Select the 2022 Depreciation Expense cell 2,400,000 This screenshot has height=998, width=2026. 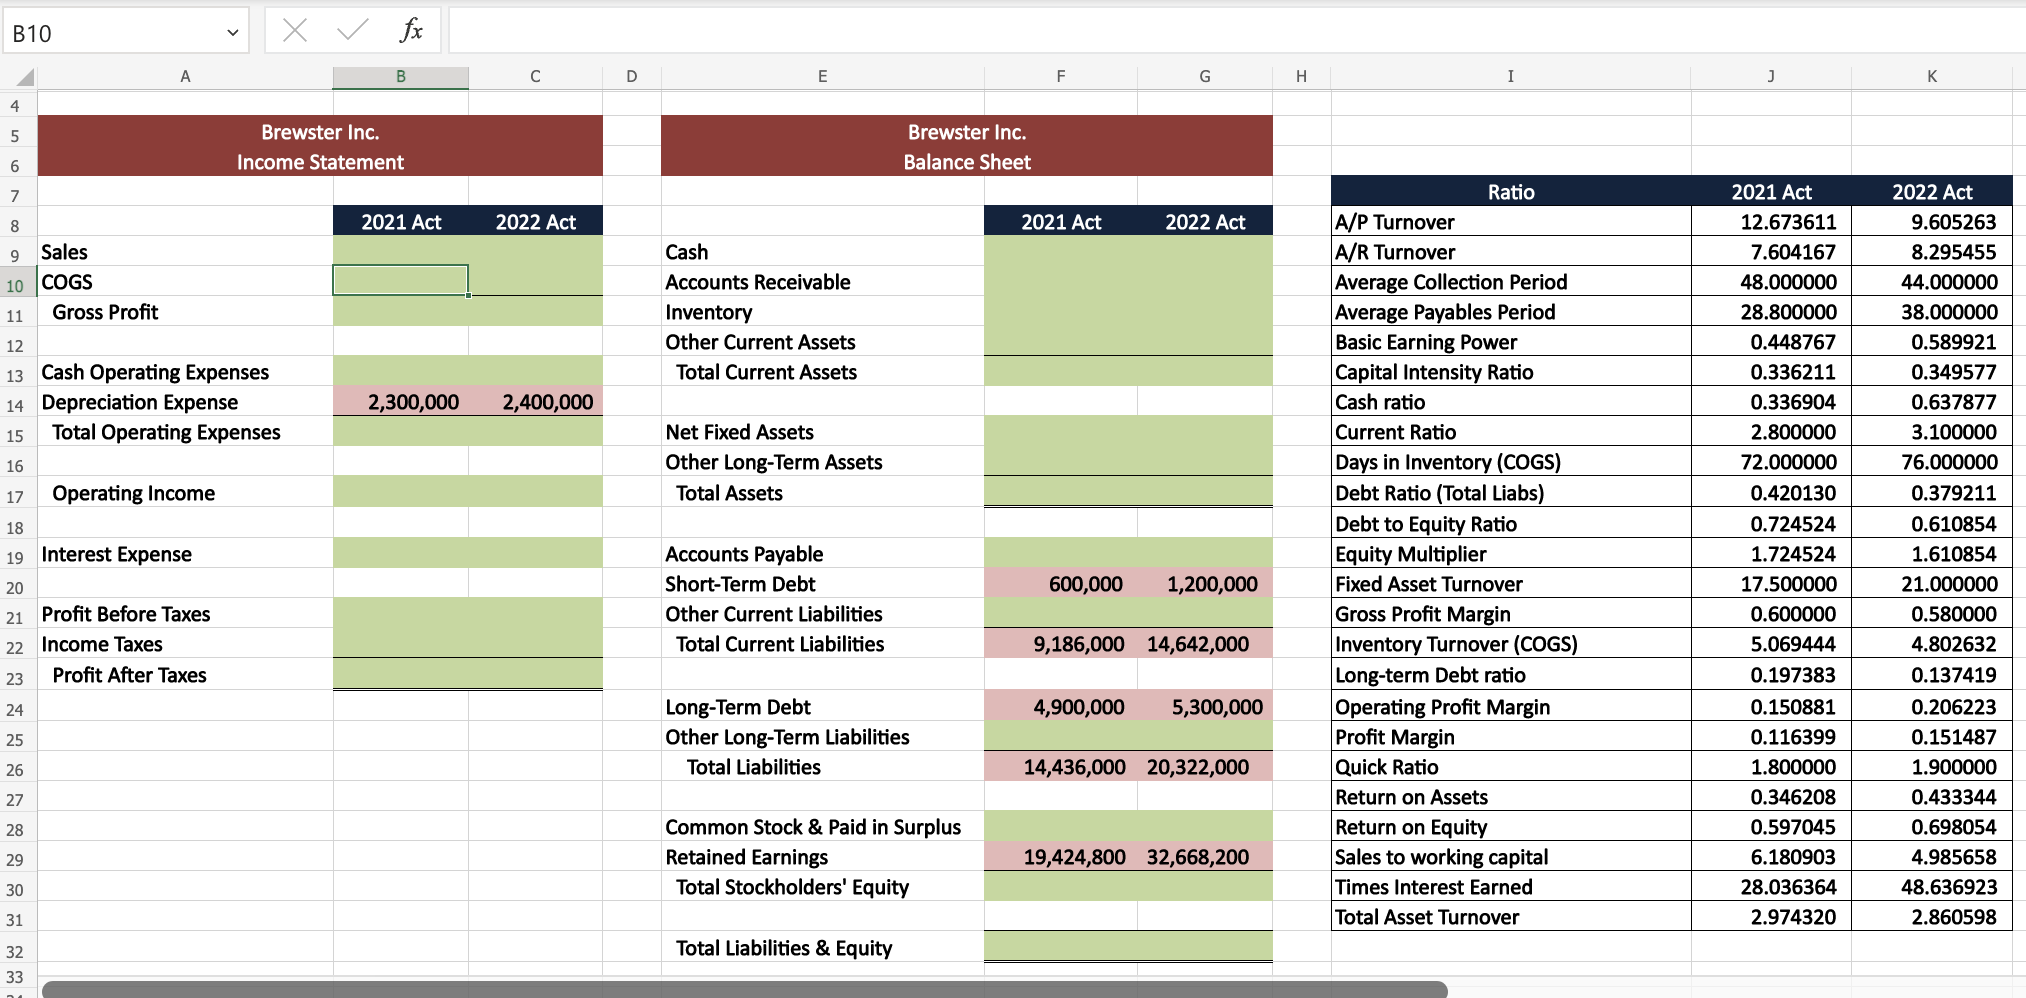pos(535,402)
